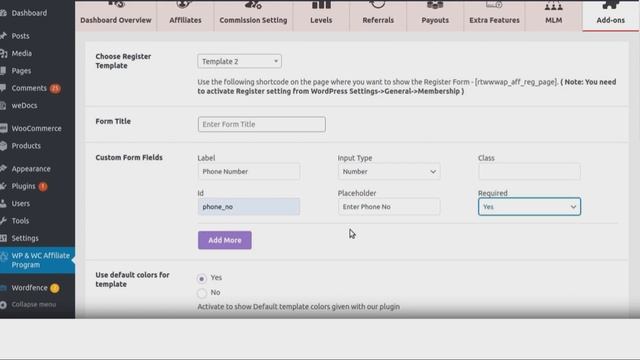
Task: Click the Input Type dropdown chevron
Action: click(x=433, y=172)
